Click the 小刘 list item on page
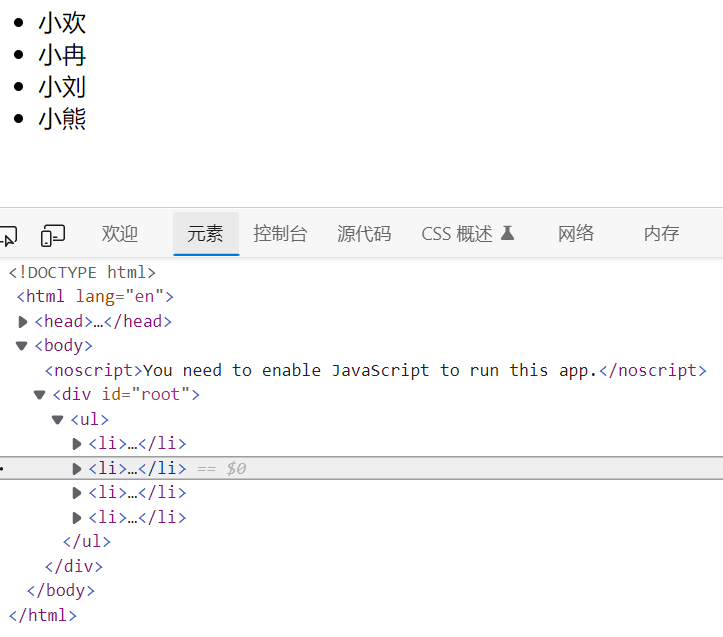 pyautogui.click(x=62, y=87)
